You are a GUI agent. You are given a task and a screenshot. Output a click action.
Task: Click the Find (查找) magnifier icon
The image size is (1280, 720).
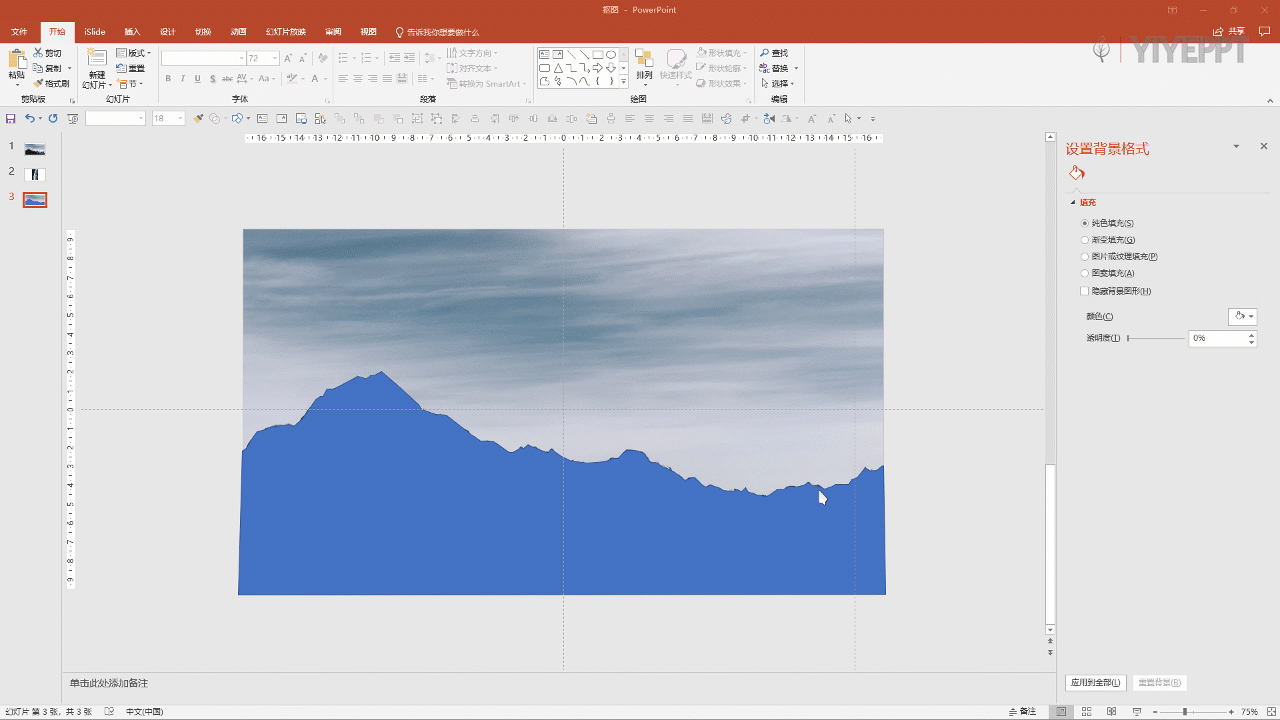point(765,53)
